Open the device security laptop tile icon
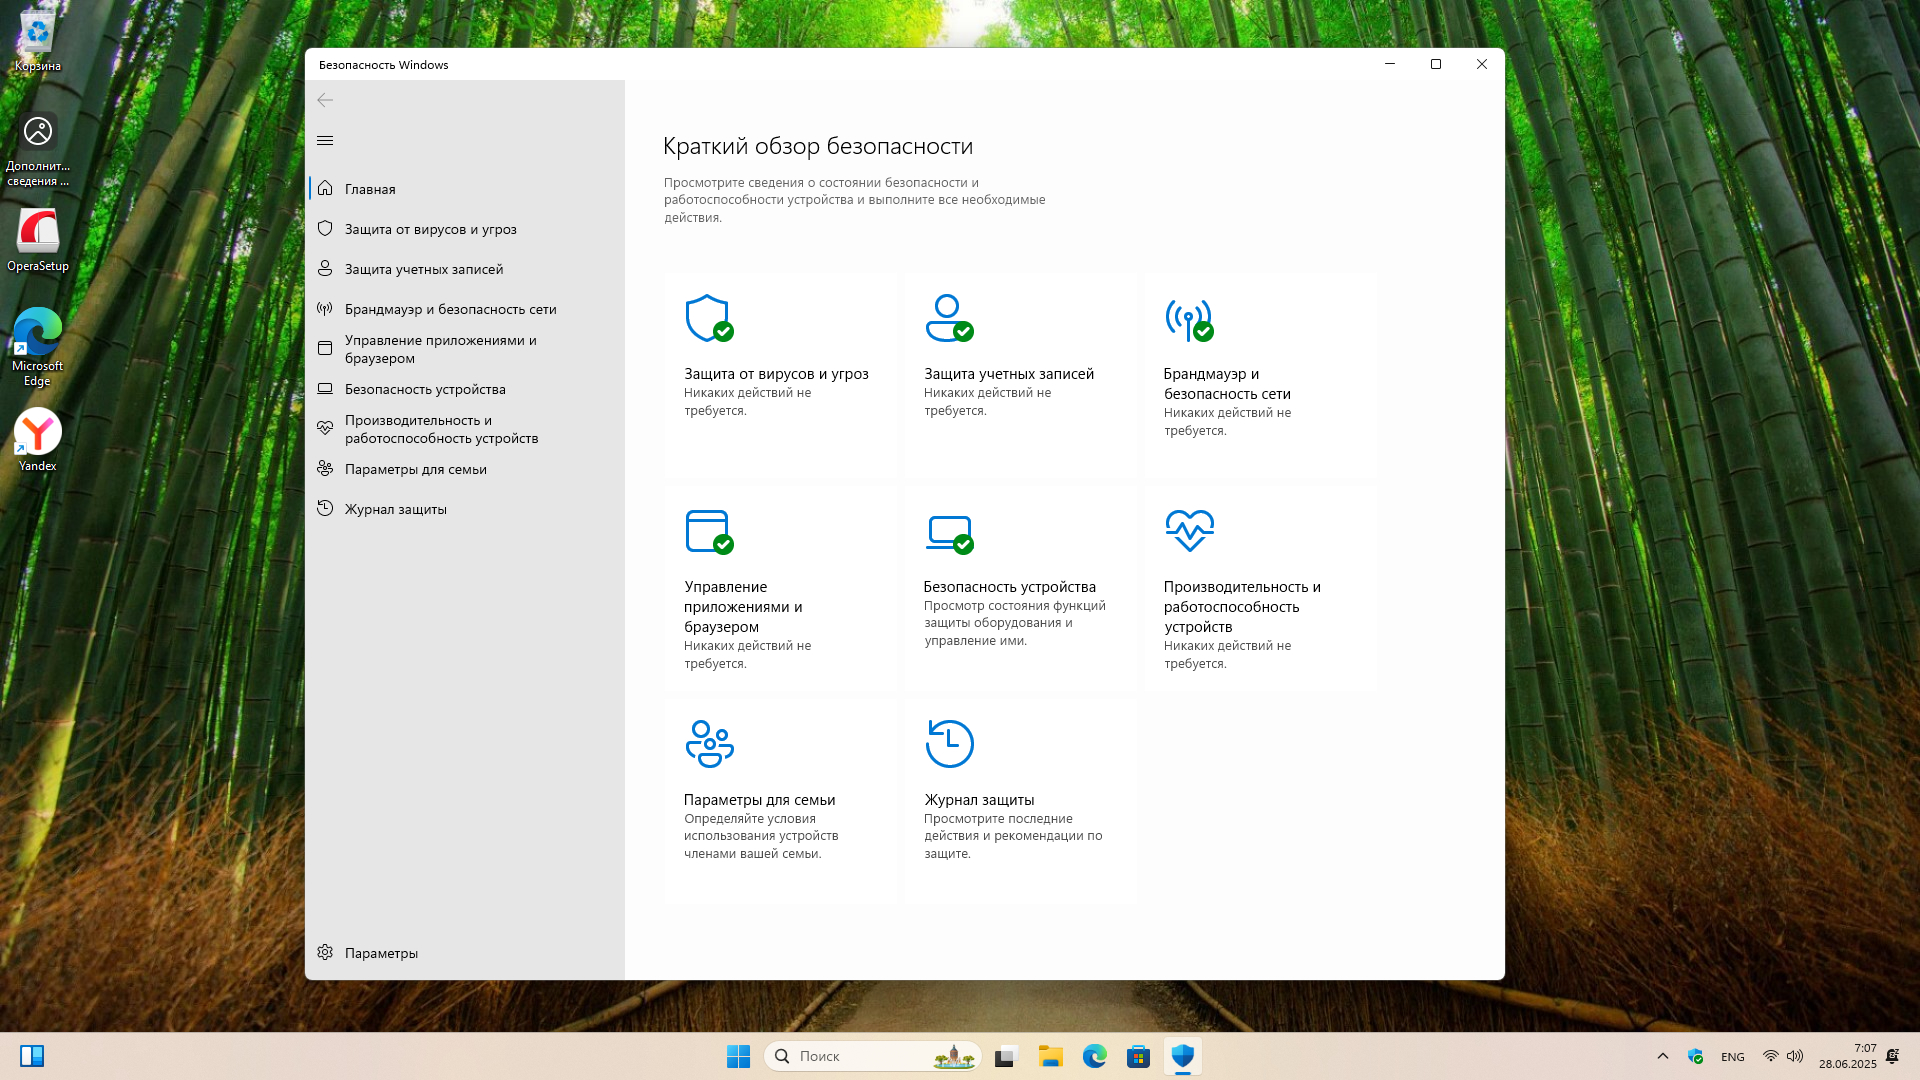Screen dimensions: 1920x1080 [949, 532]
